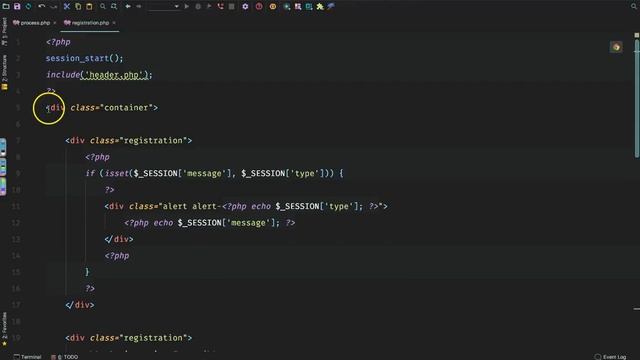Close the registration.php tab
Image resolution: width=640 pixels, height=360 pixels.
[114, 23]
